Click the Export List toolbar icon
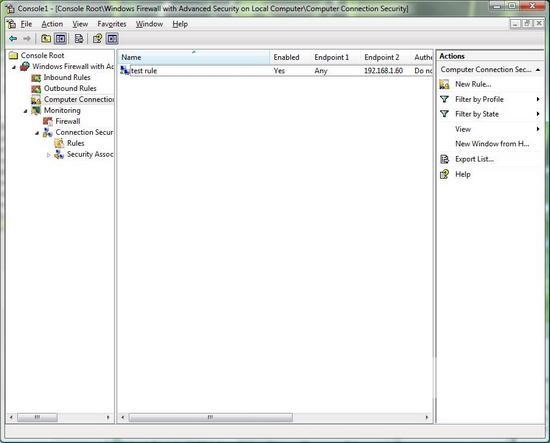Screen dimensions: 550x443 click(79, 39)
